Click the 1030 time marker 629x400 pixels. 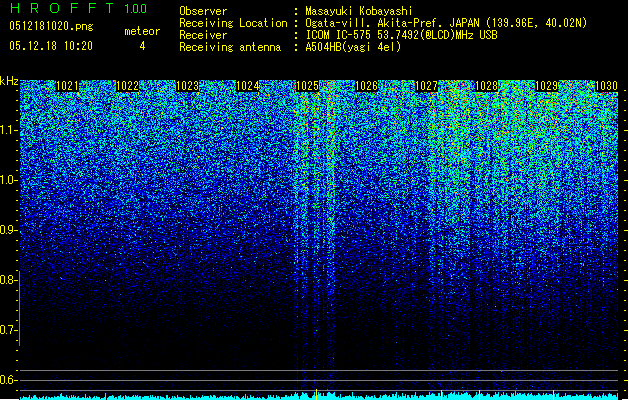(606, 86)
